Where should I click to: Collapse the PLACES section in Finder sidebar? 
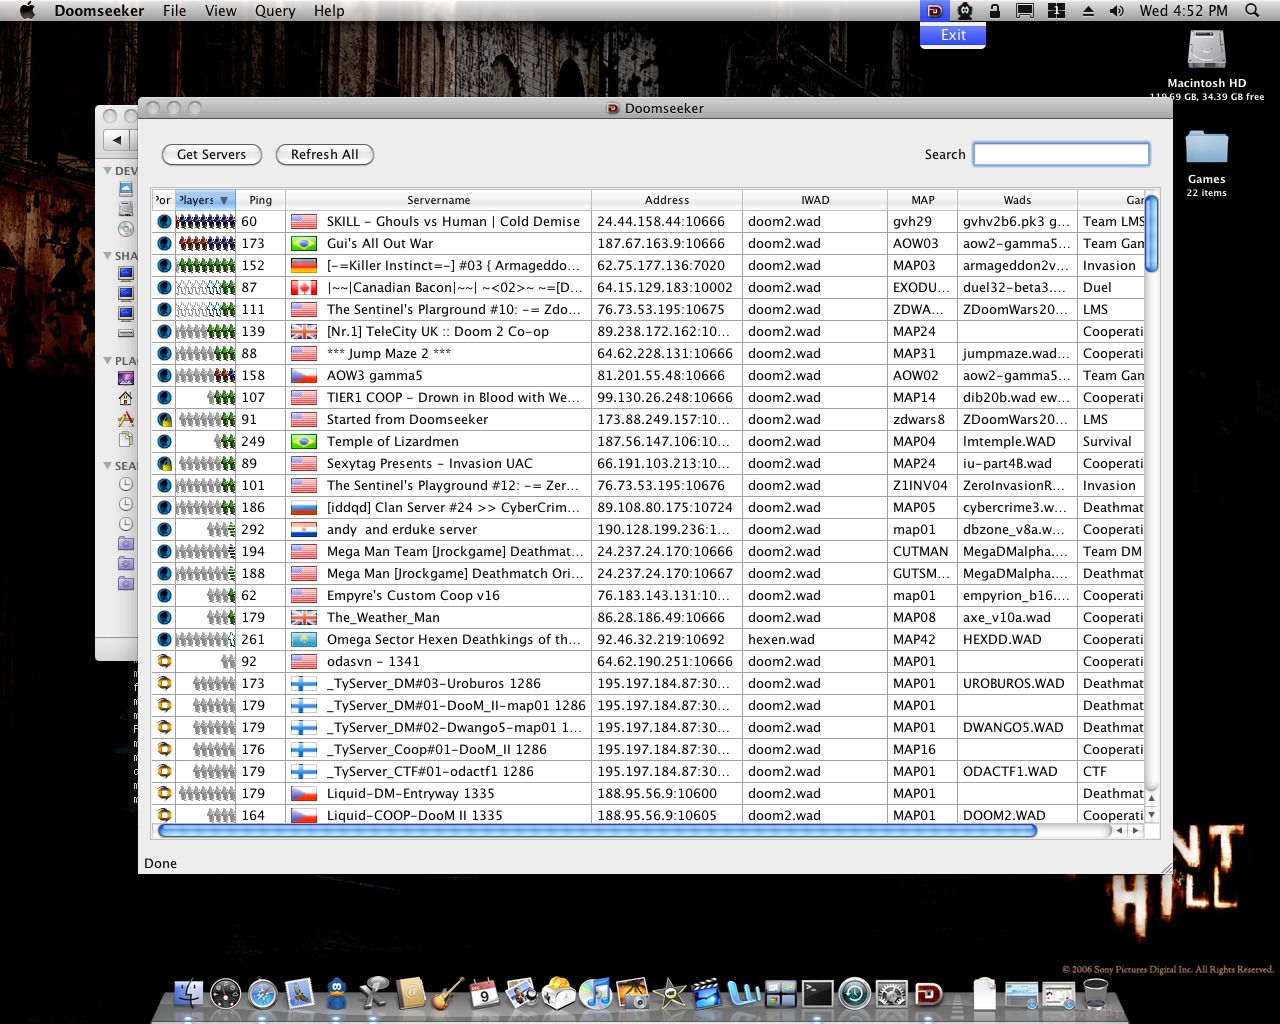coord(108,361)
